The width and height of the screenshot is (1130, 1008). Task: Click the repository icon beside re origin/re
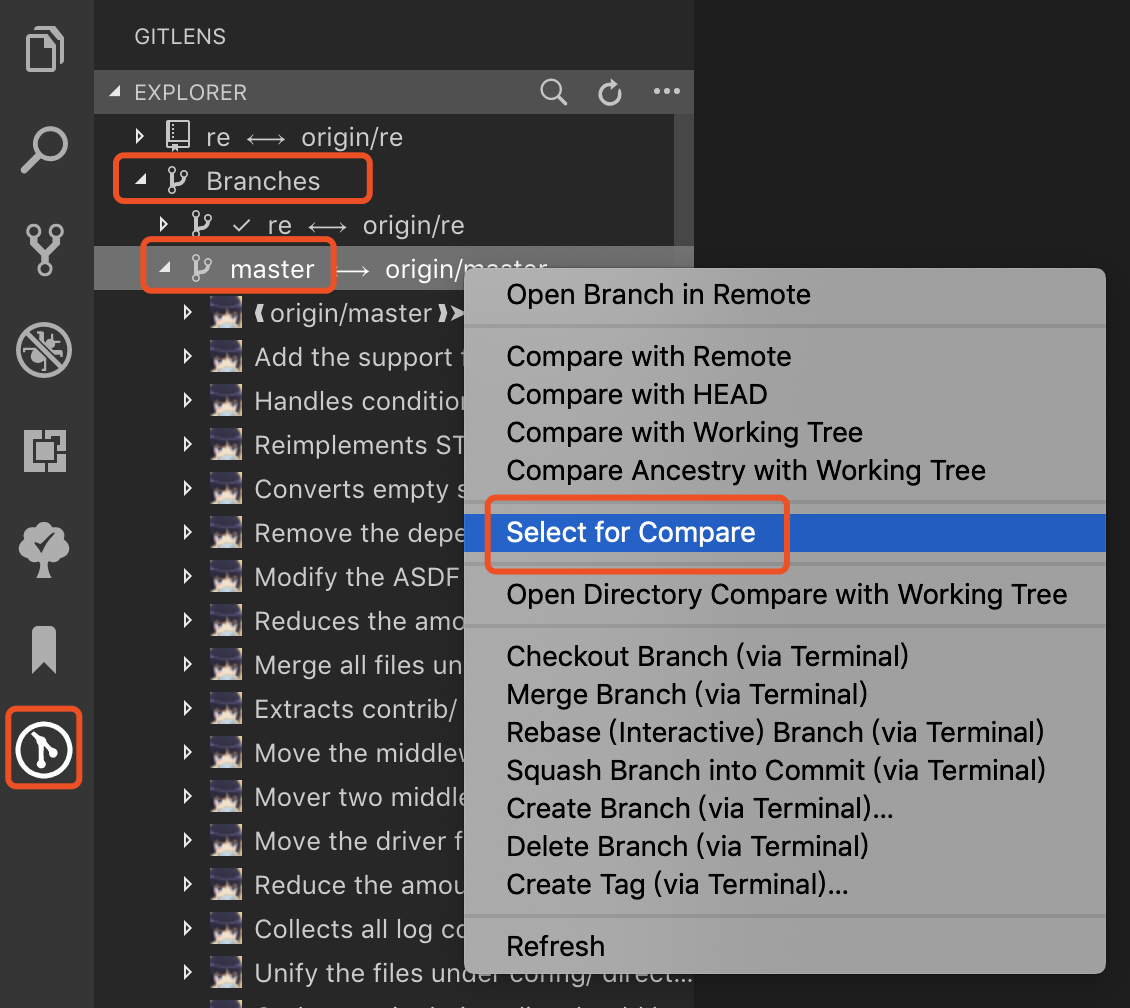tap(177, 136)
